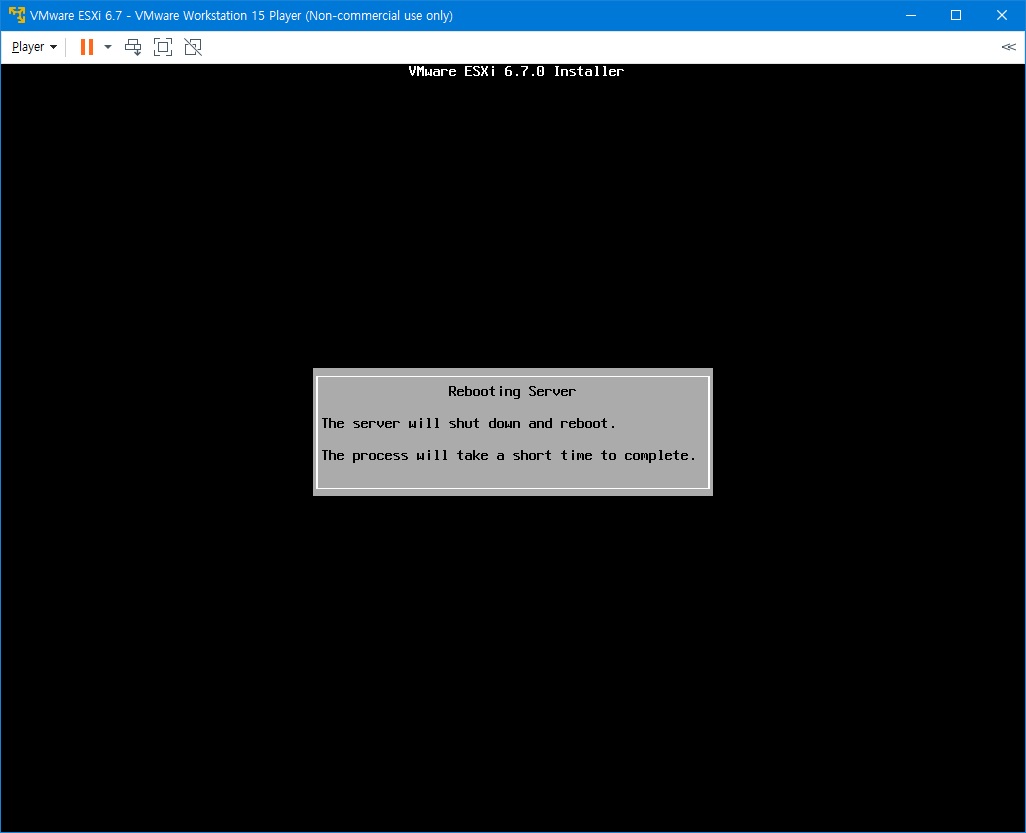
Task: Close the VMware Player window
Action: coord(1002,15)
